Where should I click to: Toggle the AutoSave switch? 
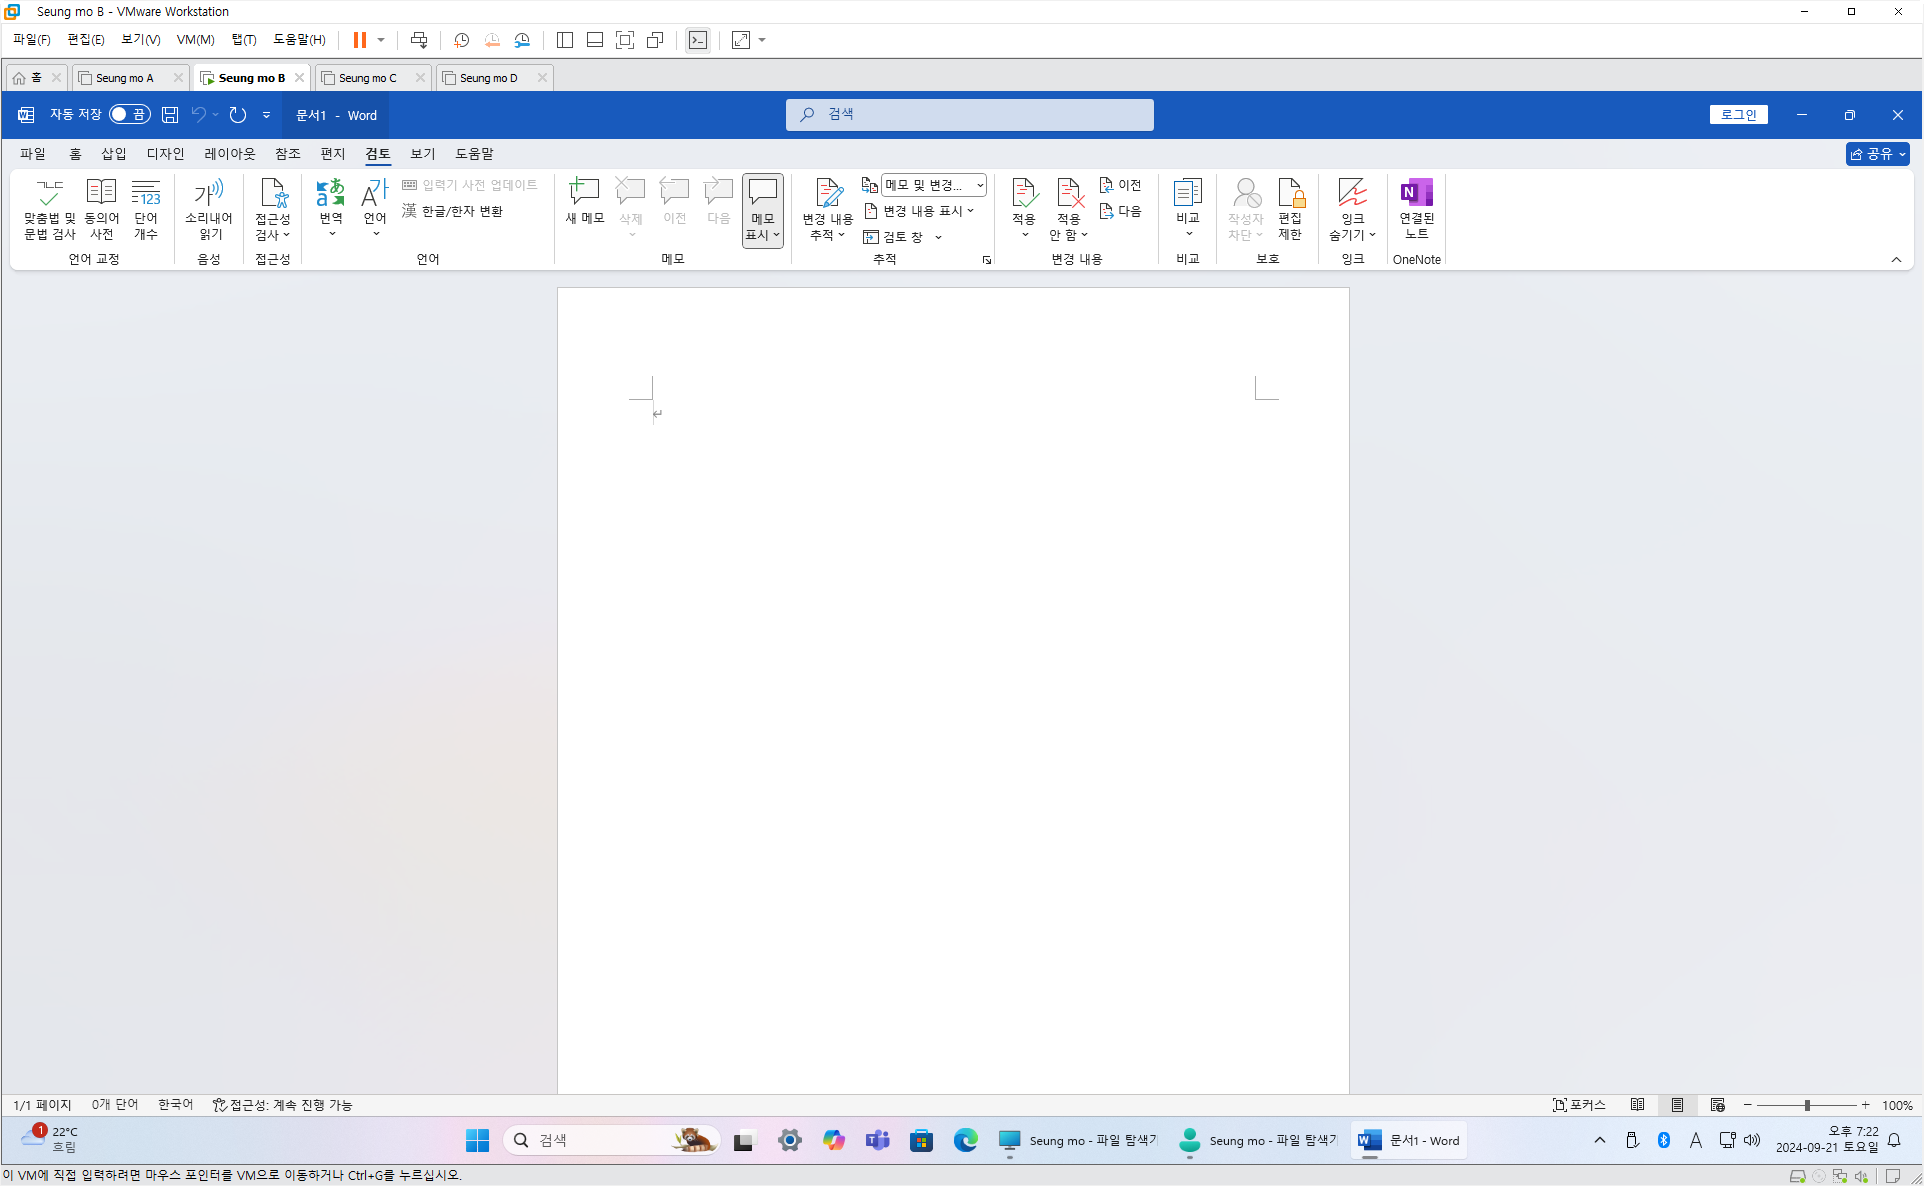click(x=129, y=115)
